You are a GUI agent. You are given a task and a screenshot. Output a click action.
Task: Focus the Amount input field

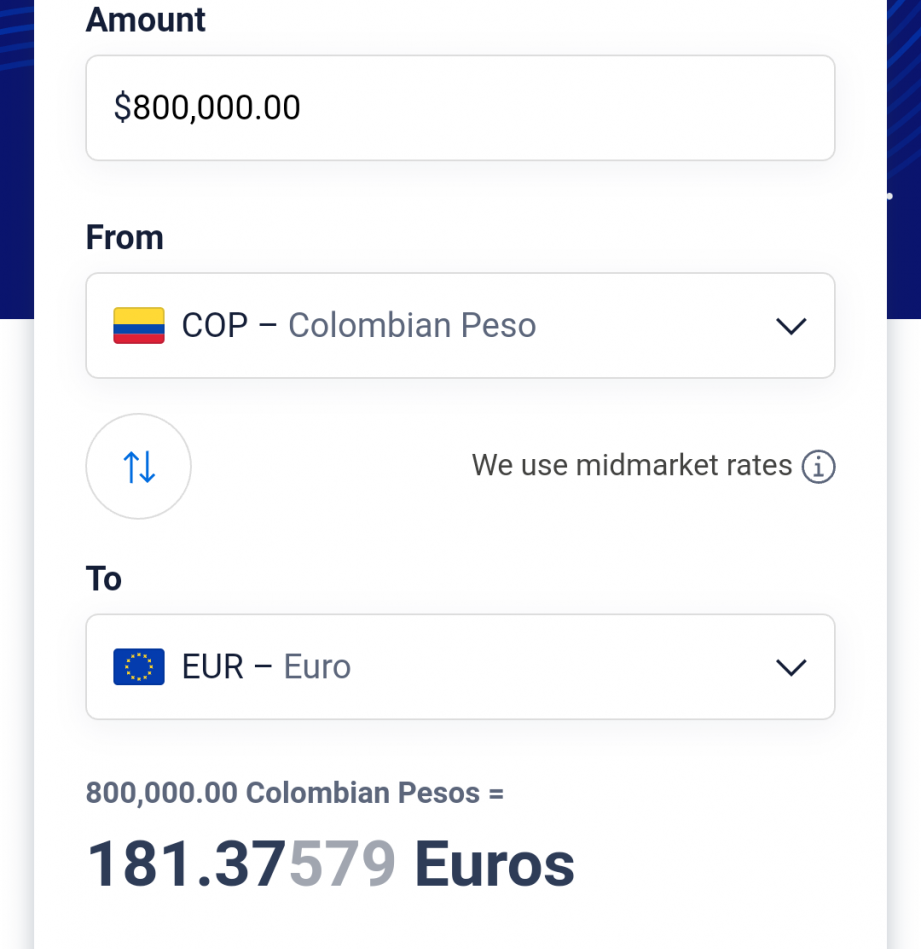click(460, 108)
